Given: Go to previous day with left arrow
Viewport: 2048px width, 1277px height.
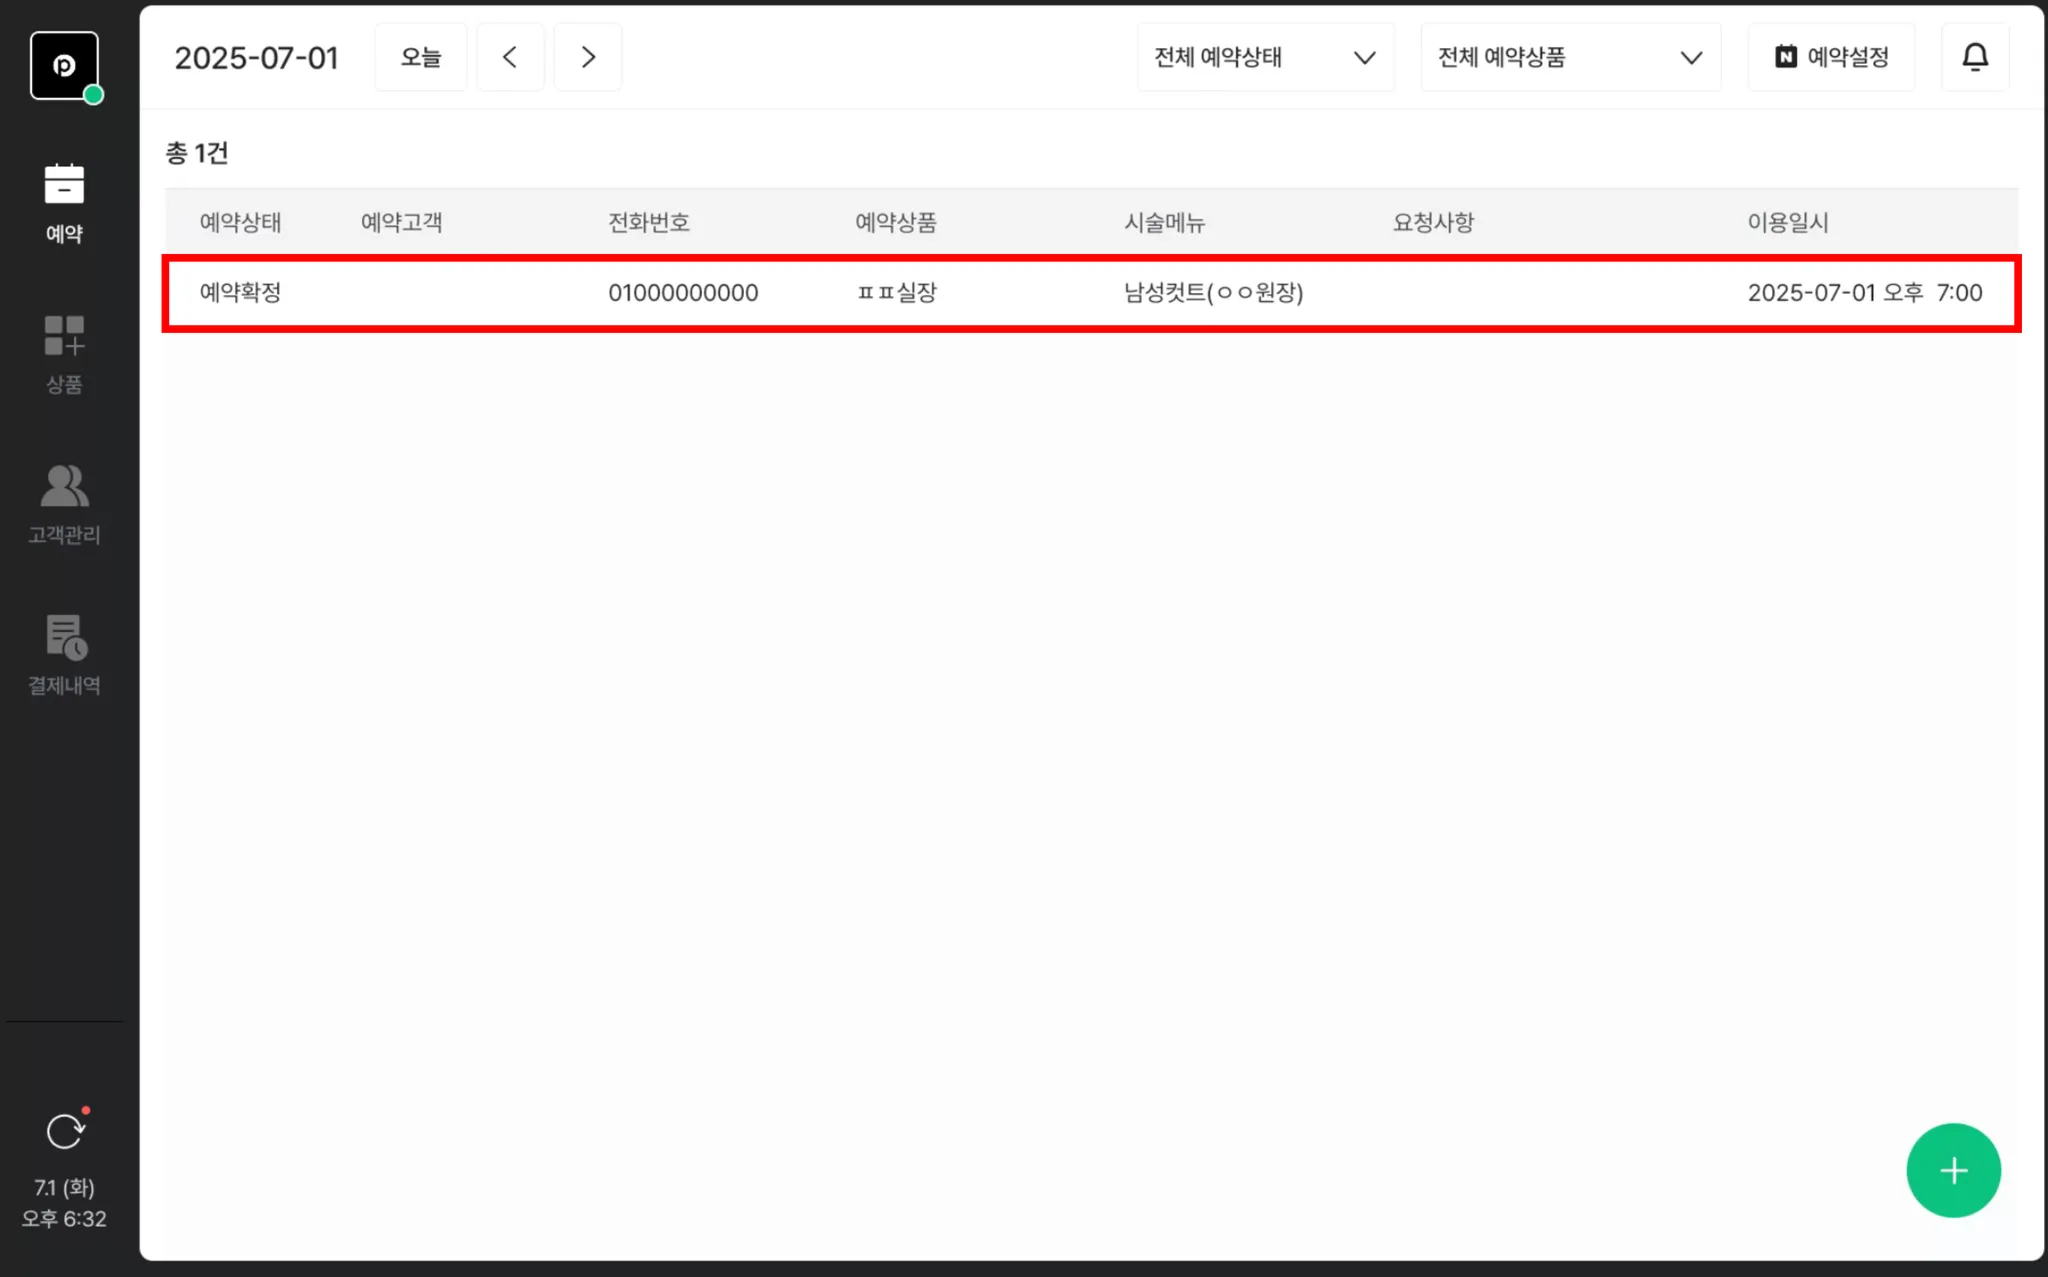Looking at the screenshot, I should (x=510, y=57).
